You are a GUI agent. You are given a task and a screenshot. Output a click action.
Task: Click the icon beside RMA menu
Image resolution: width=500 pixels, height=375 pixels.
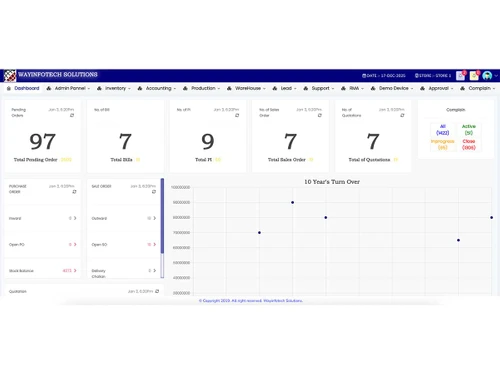[343, 88]
